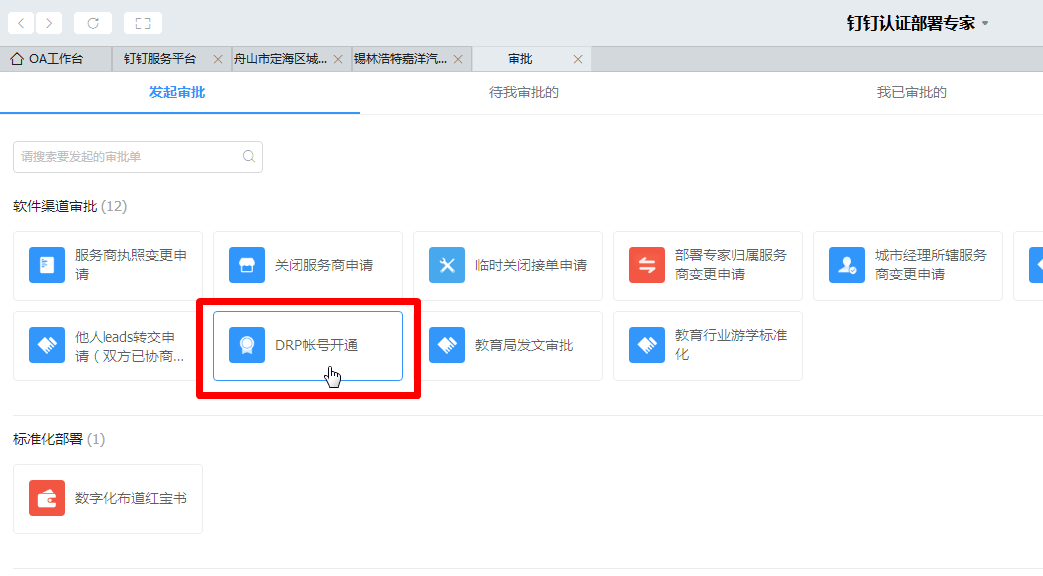Viewport: 1043px width, 576px height.
Task: Click the 教育行业游学标准化 tag icon
Action: (647, 345)
